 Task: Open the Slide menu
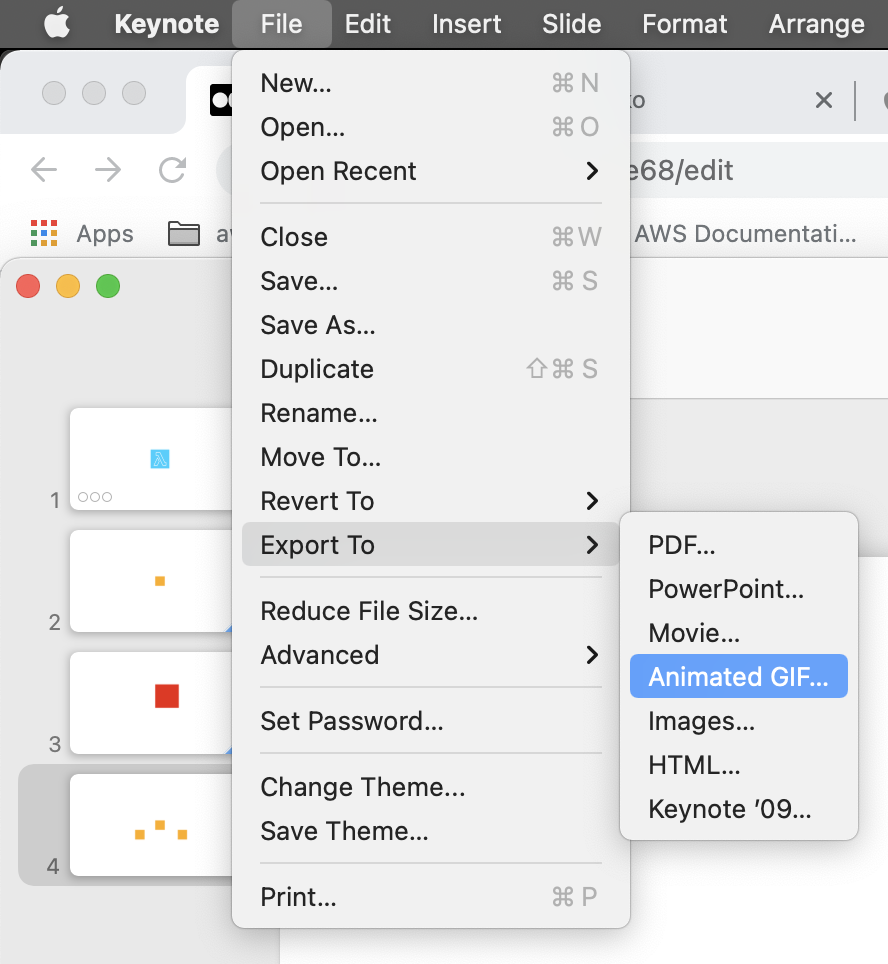571,24
